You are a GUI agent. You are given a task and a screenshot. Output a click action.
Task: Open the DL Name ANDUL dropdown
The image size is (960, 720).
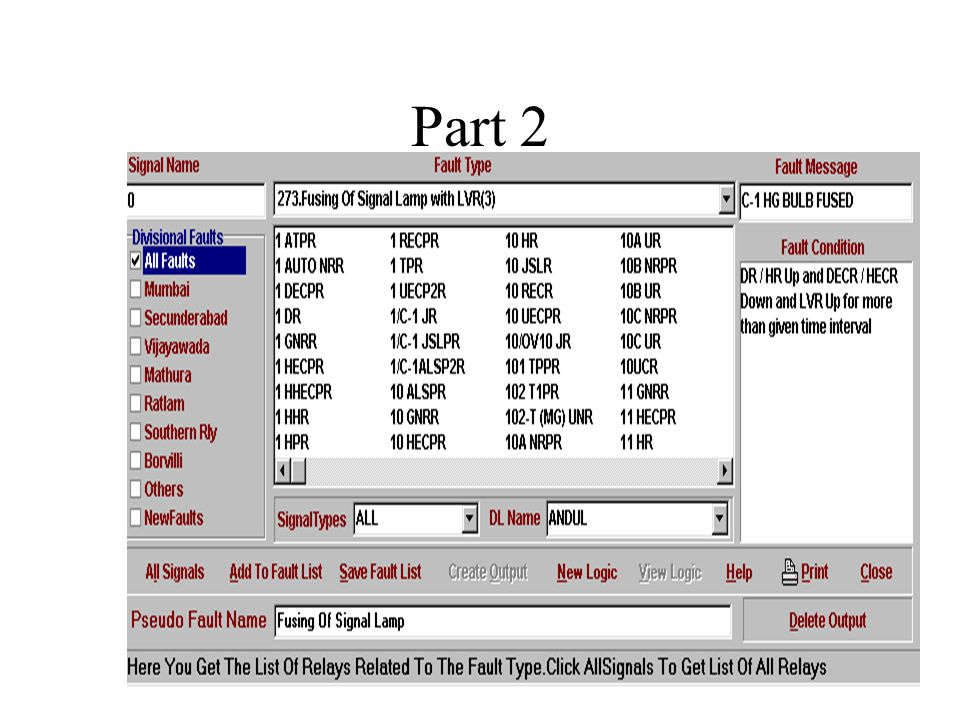point(719,519)
